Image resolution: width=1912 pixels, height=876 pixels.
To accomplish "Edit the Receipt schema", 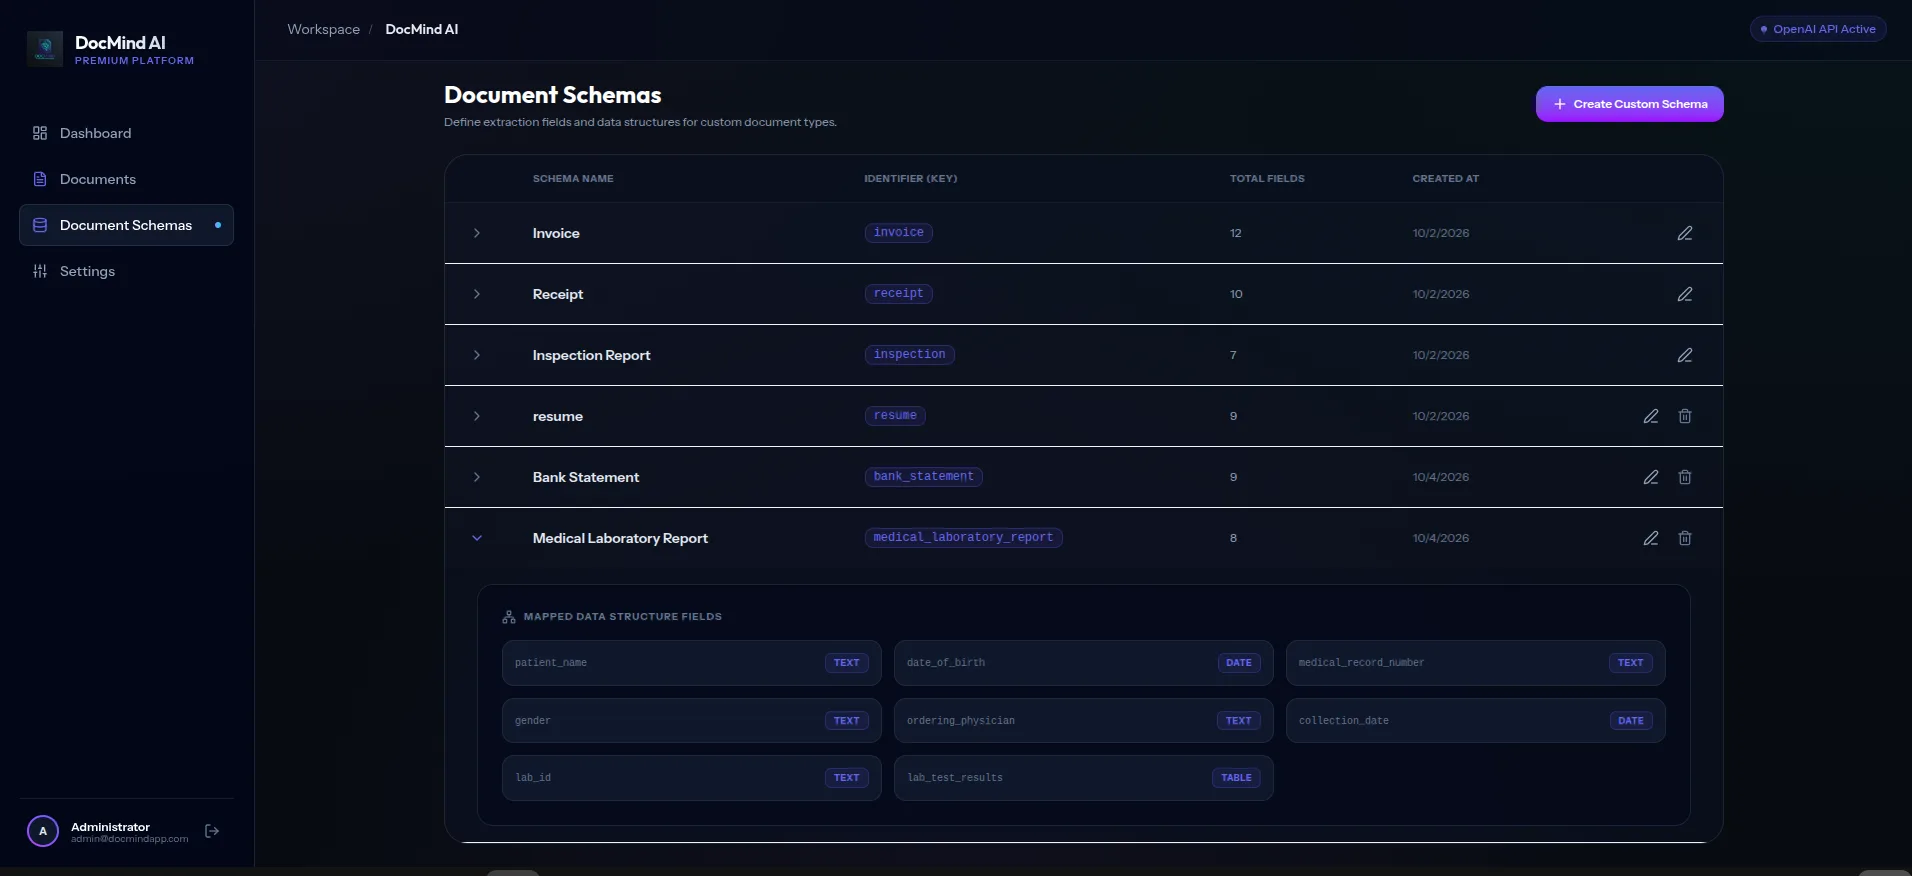I will [x=1685, y=294].
